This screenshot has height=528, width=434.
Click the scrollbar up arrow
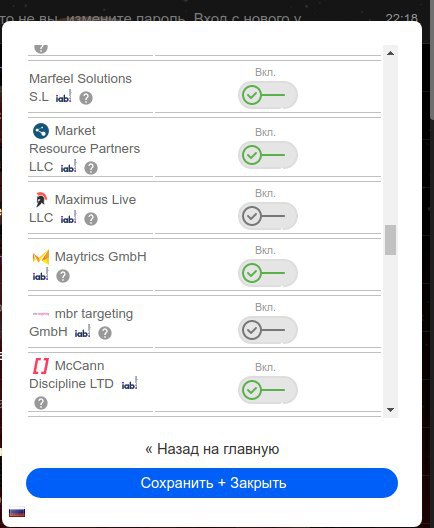tap(391, 53)
